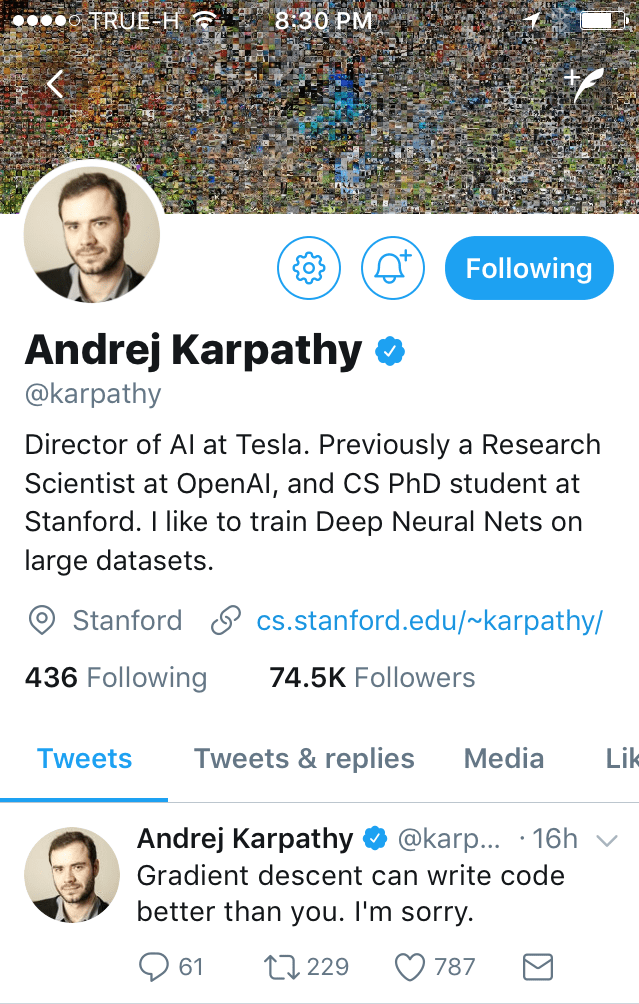Select the Tweets tab
This screenshot has height=1004, width=639.
click(x=85, y=758)
